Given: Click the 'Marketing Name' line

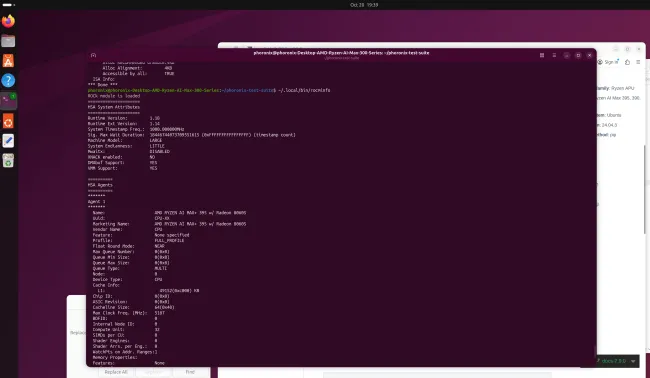Looking at the screenshot, I should [169, 224].
